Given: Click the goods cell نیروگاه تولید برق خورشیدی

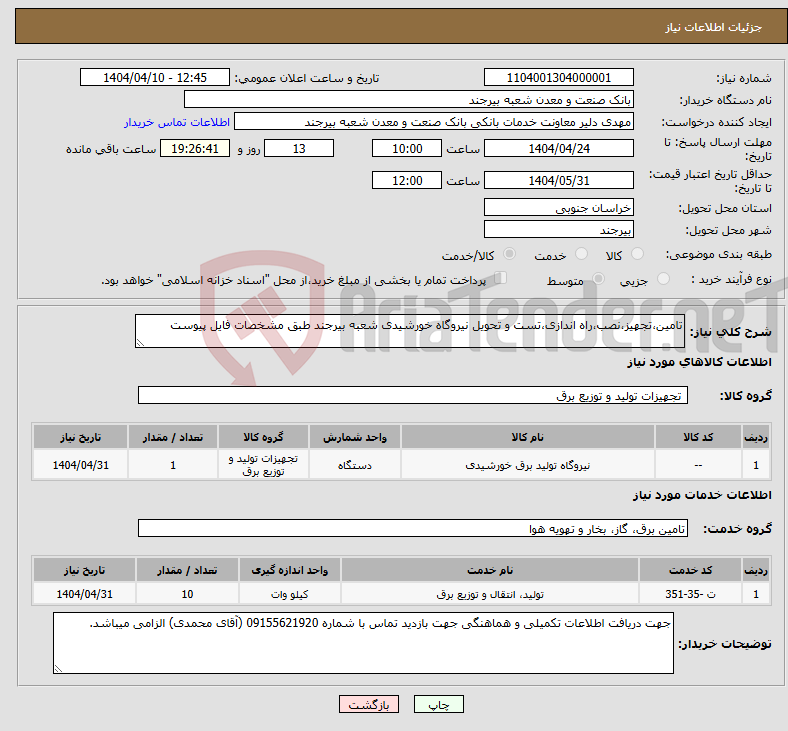Looking at the screenshot, I should click(x=528, y=465).
